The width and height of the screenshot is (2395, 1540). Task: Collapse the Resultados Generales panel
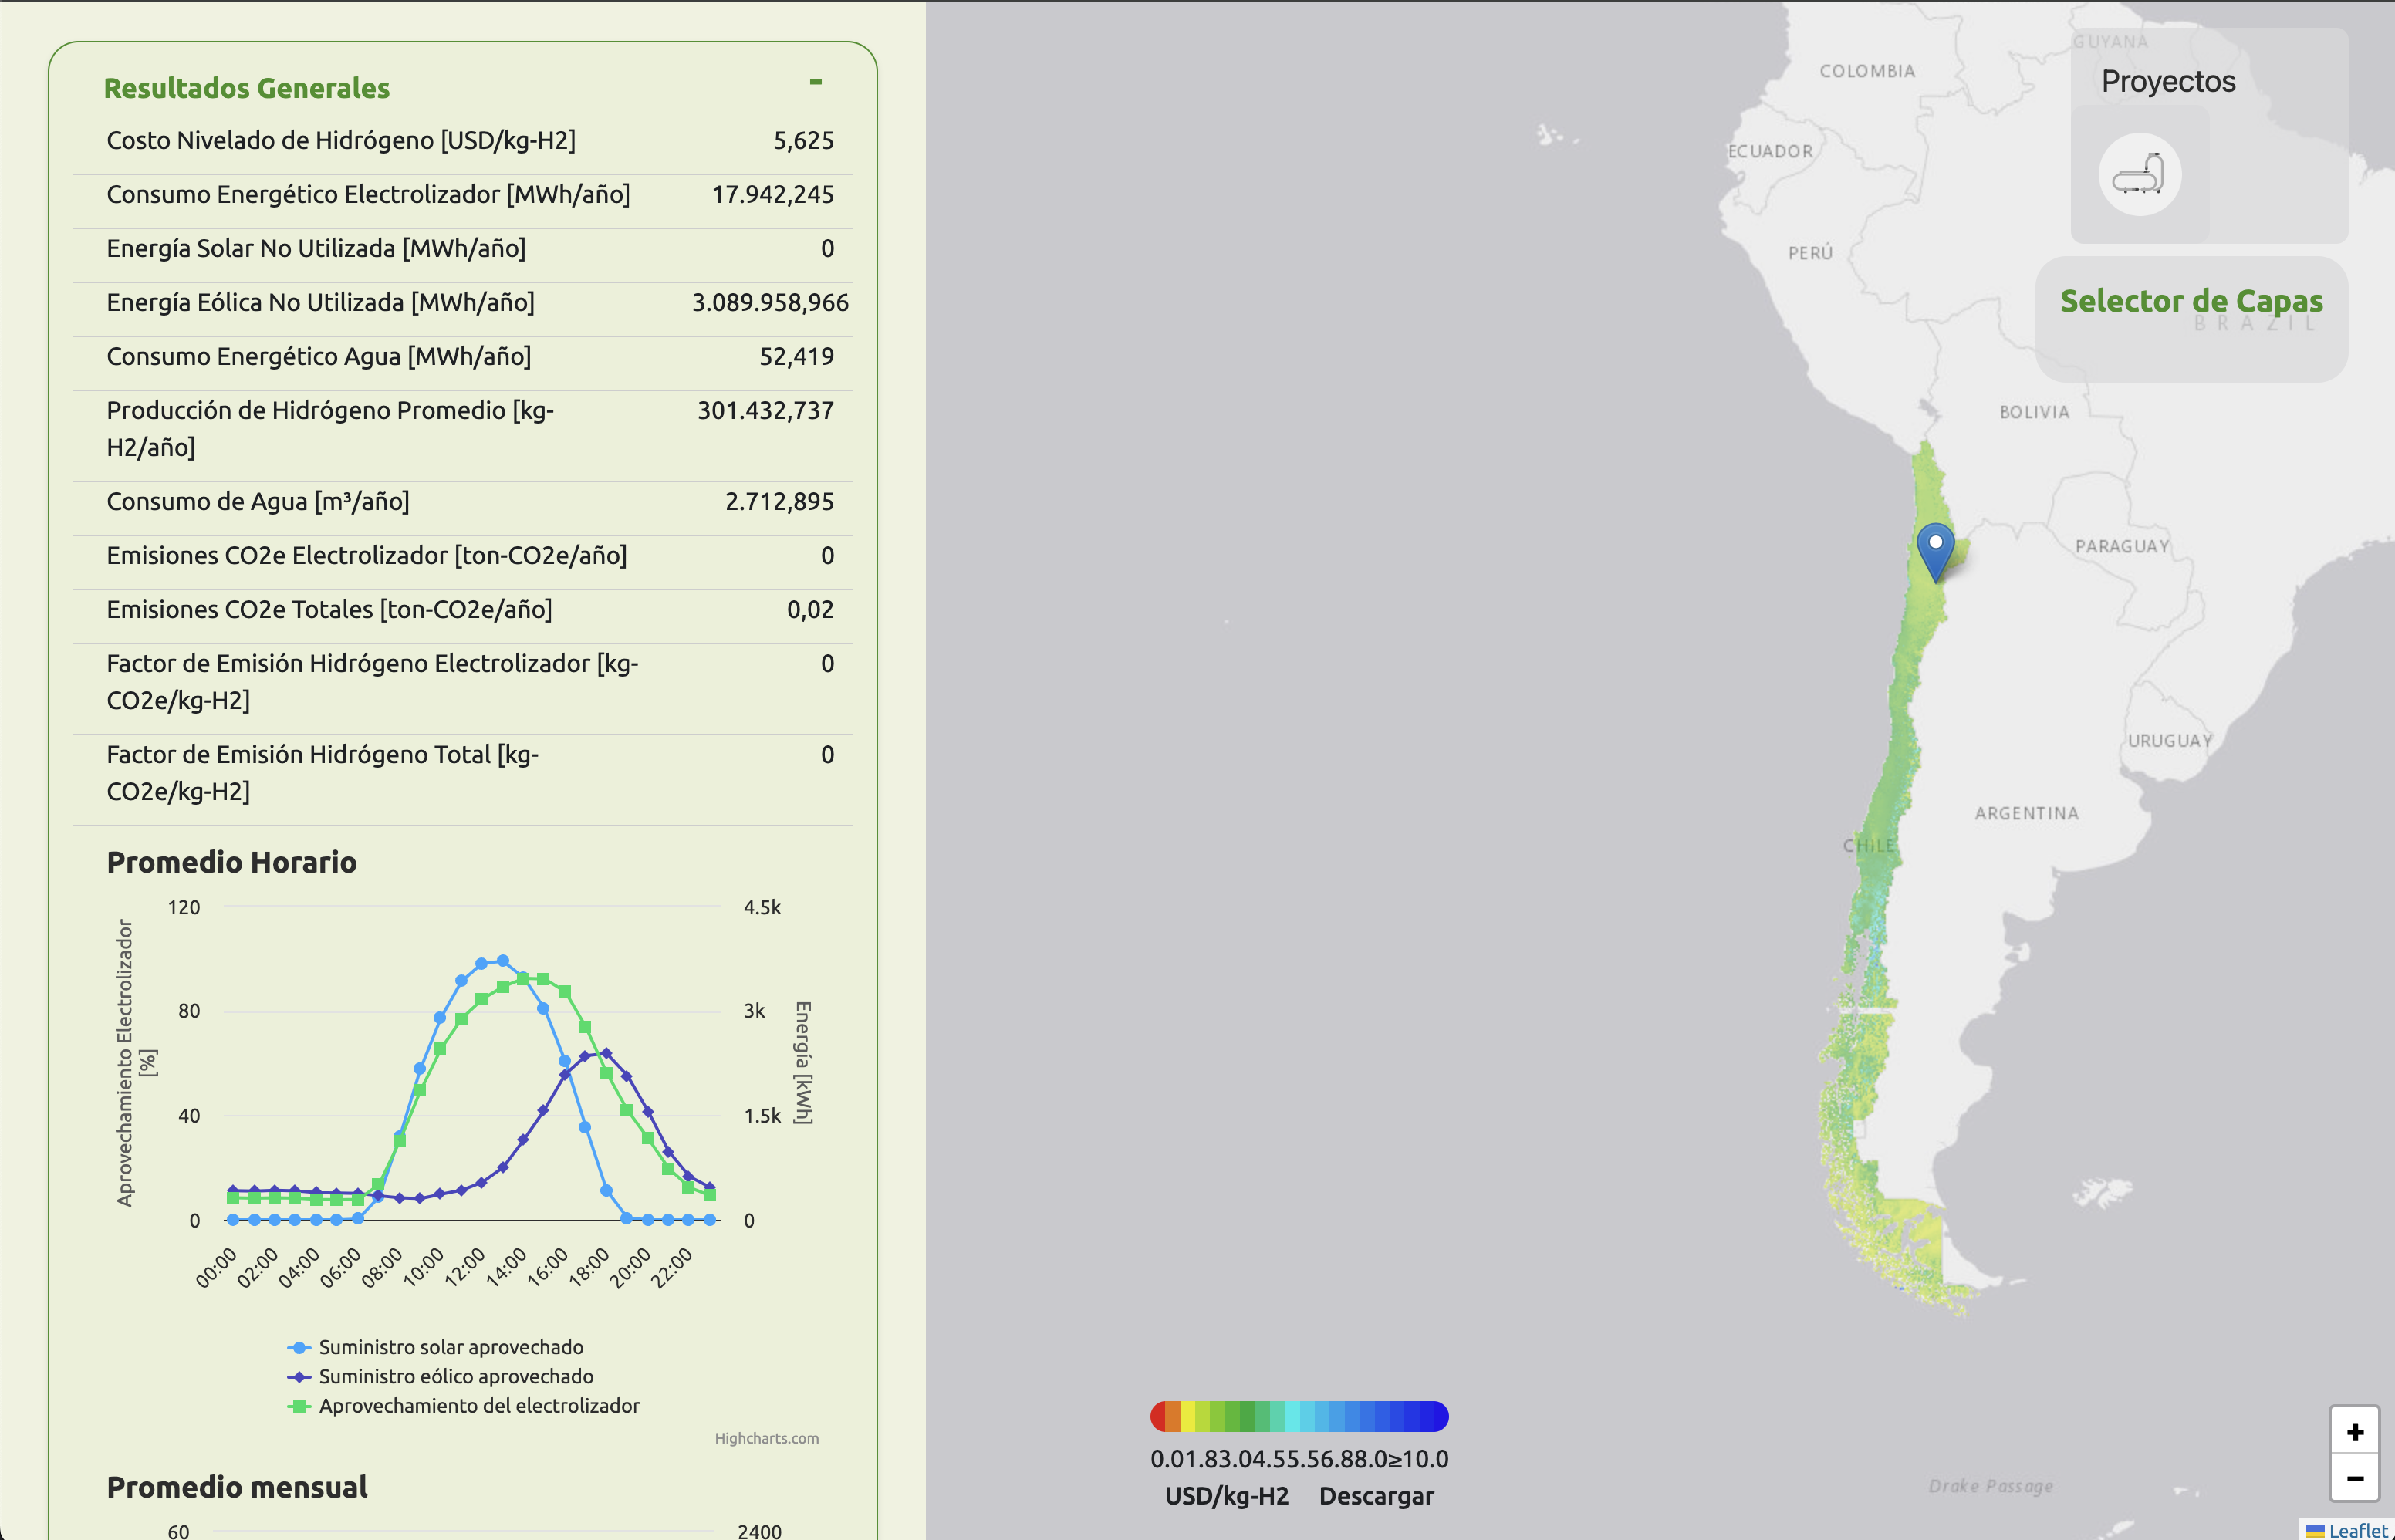coord(816,82)
